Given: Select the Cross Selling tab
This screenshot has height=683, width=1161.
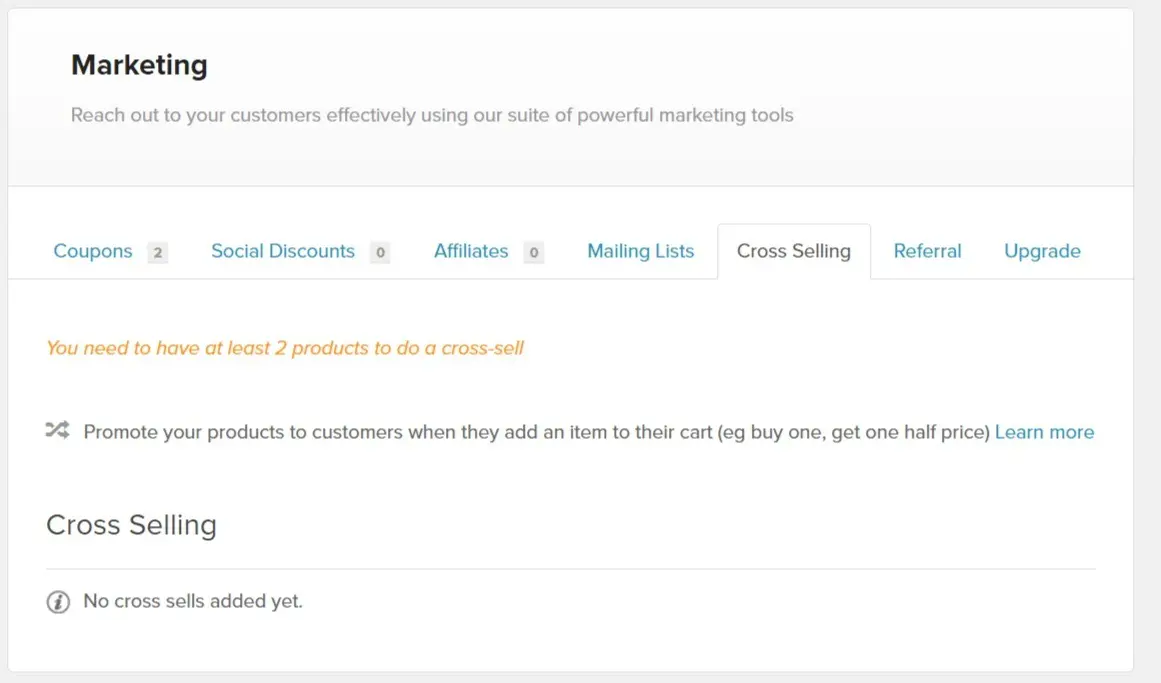Looking at the screenshot, I should (794, 251).
